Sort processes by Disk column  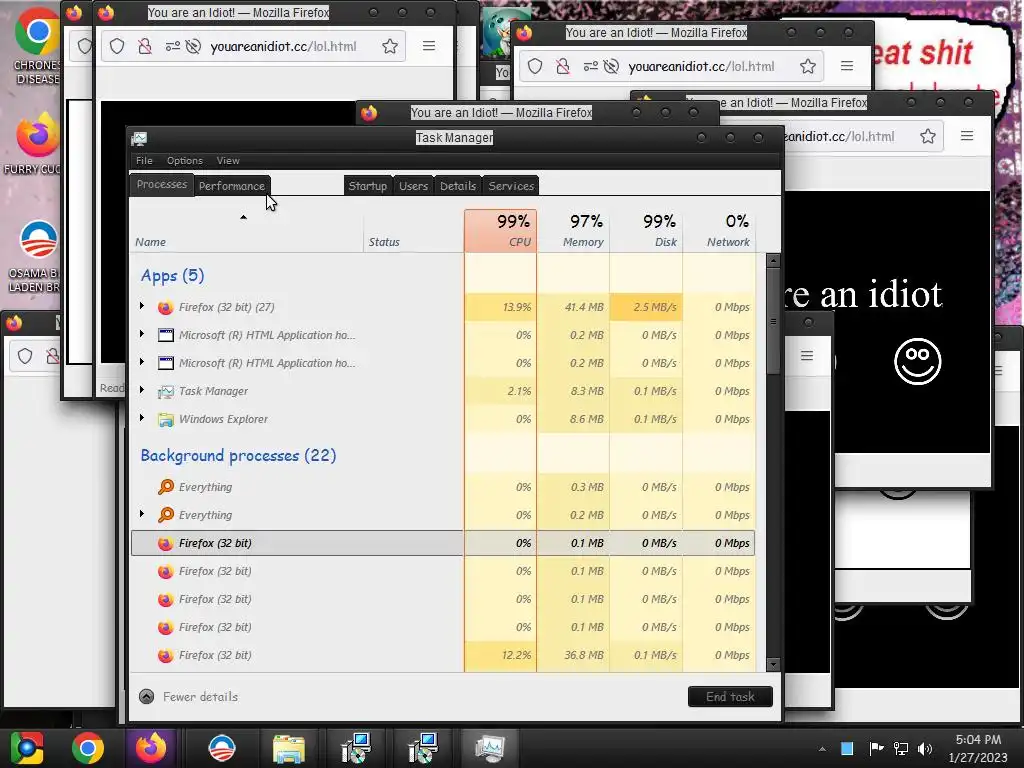pyautogui.click(x=647, y=231)
